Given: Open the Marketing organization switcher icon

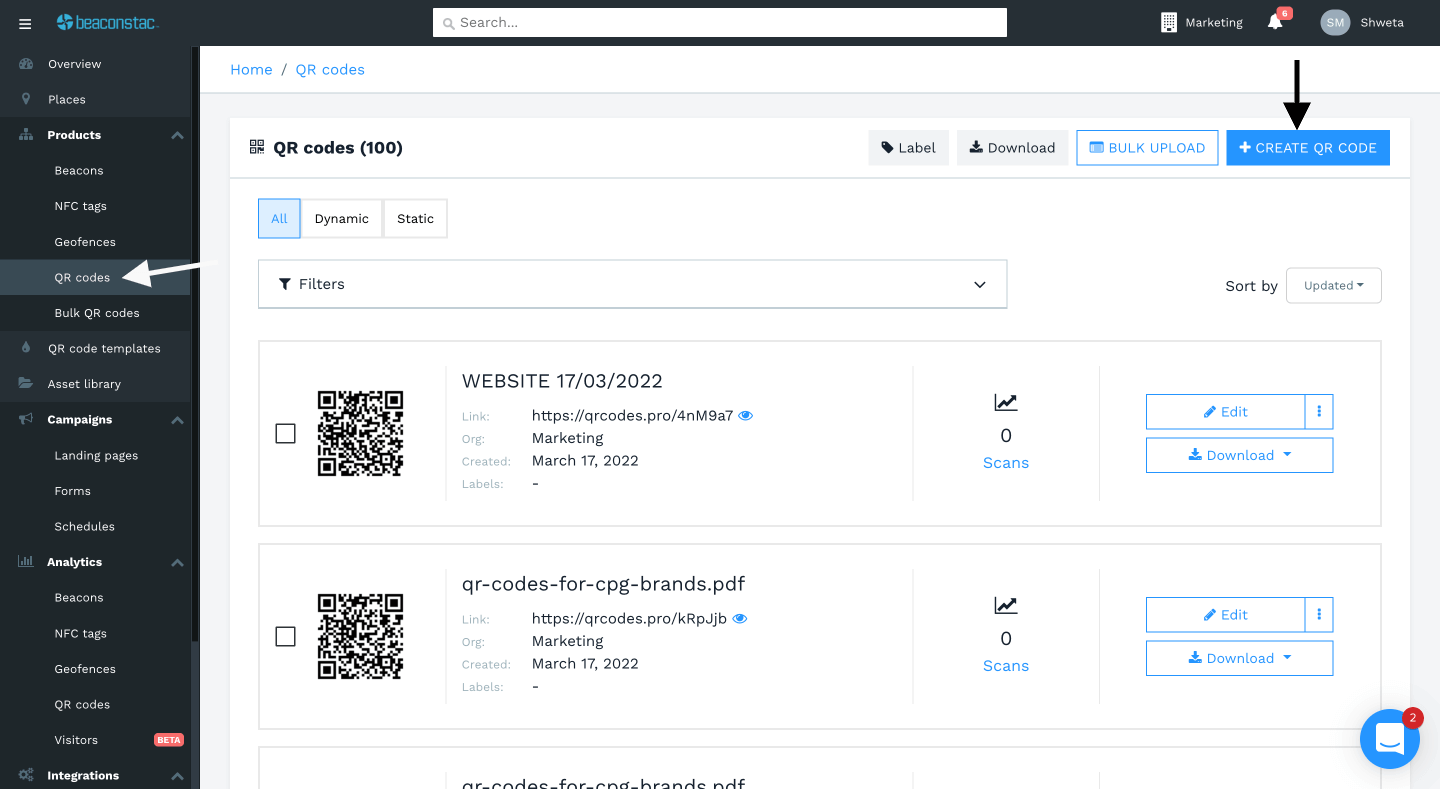Looking at the screenshot, I should [x=1169, y=21].
